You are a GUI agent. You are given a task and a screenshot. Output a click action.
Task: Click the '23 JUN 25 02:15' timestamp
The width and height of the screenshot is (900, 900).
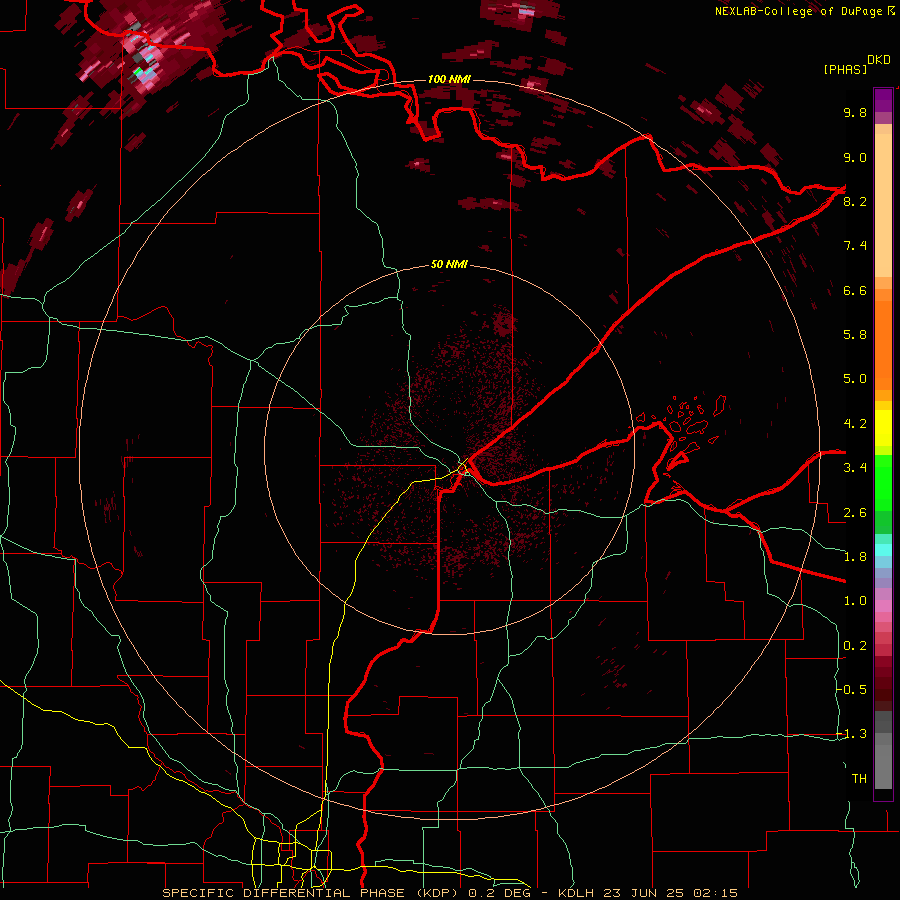point(669,893)
